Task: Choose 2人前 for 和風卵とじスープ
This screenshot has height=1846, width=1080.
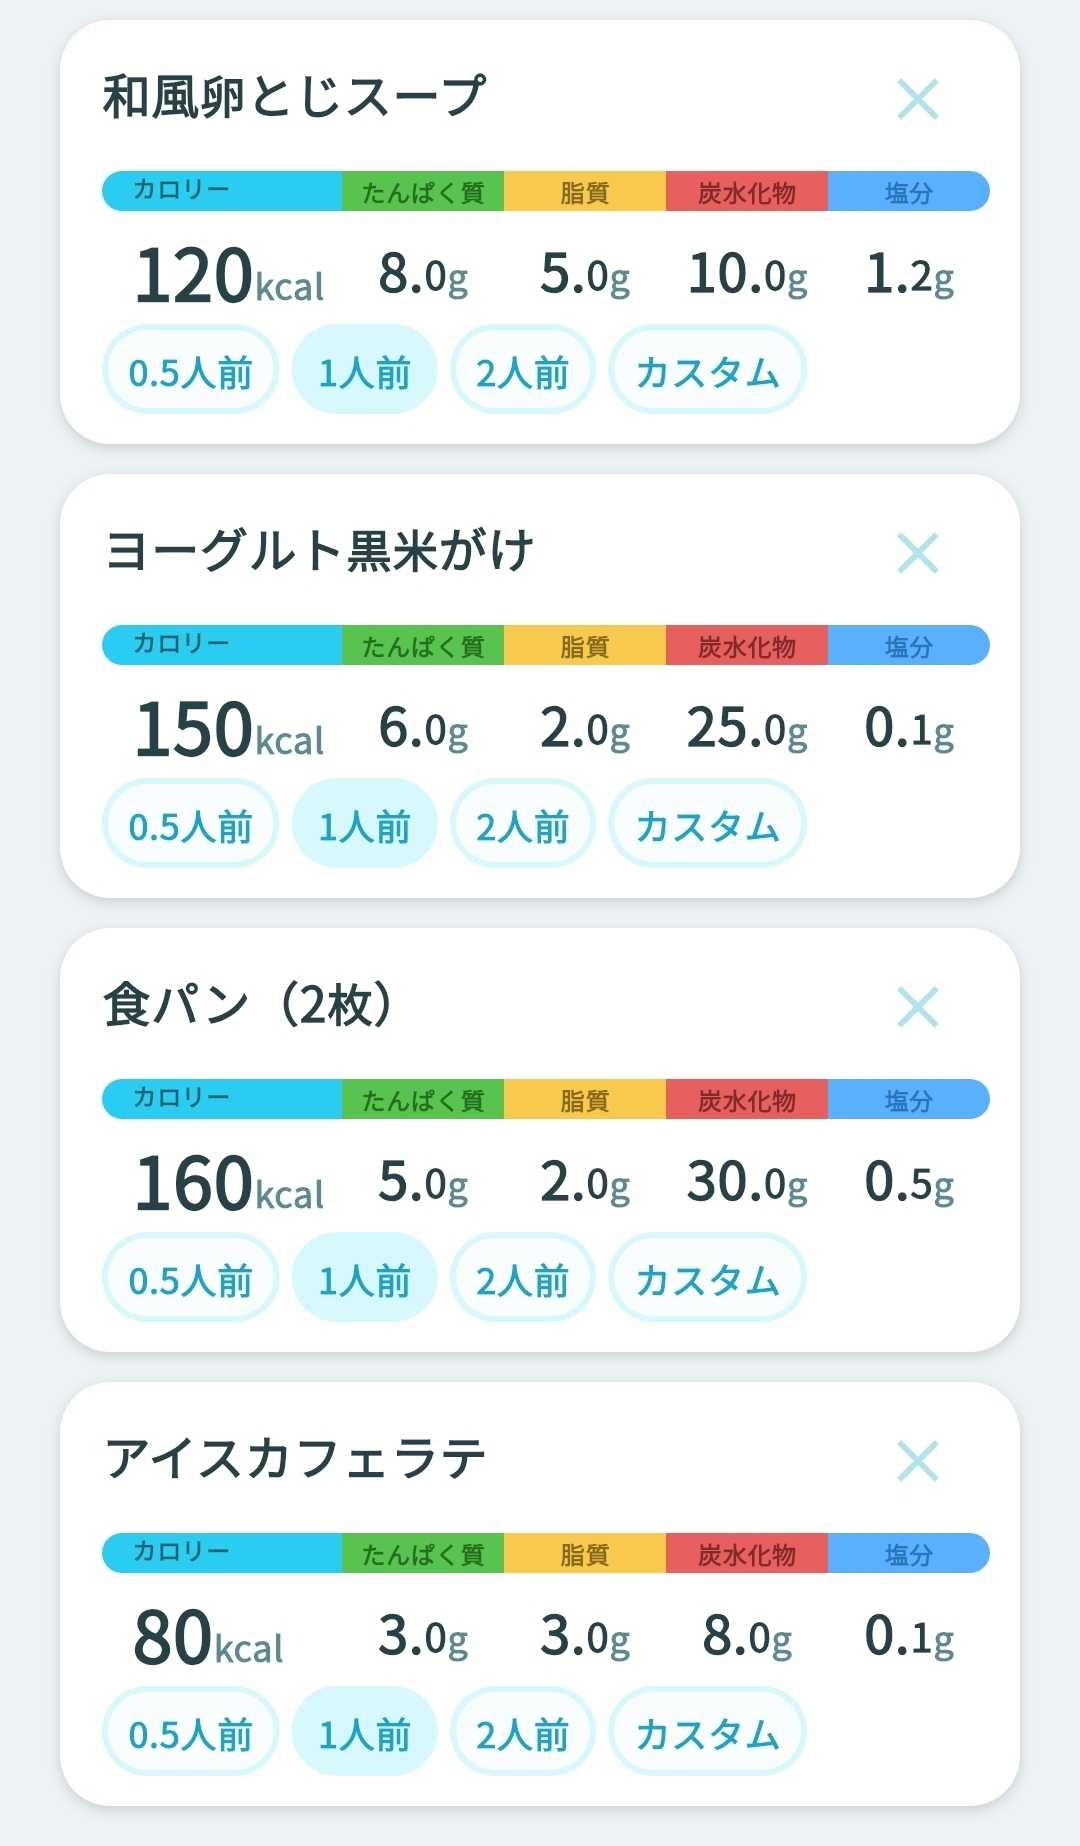Action: (522, 370)
